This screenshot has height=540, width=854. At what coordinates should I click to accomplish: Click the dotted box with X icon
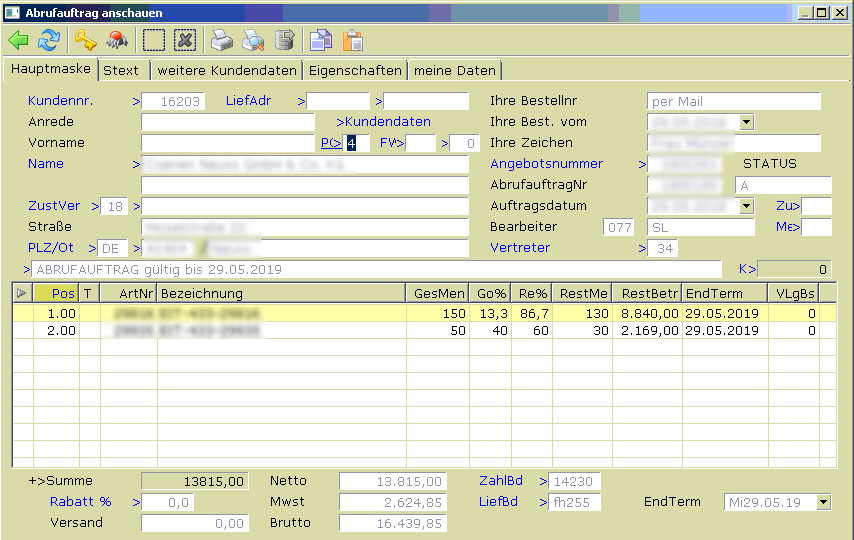coord(184,40)
